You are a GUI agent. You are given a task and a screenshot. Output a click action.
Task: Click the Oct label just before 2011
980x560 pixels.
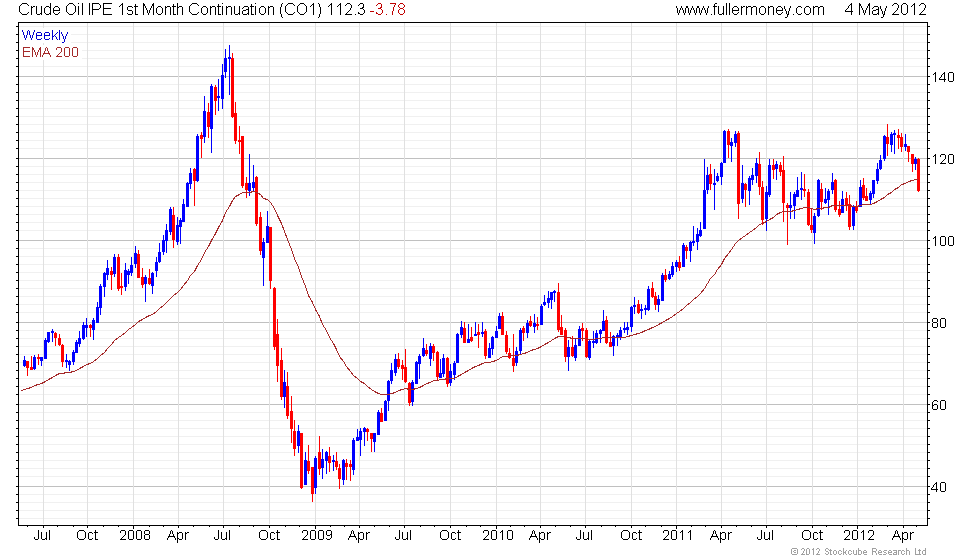(x=631, y=536)
